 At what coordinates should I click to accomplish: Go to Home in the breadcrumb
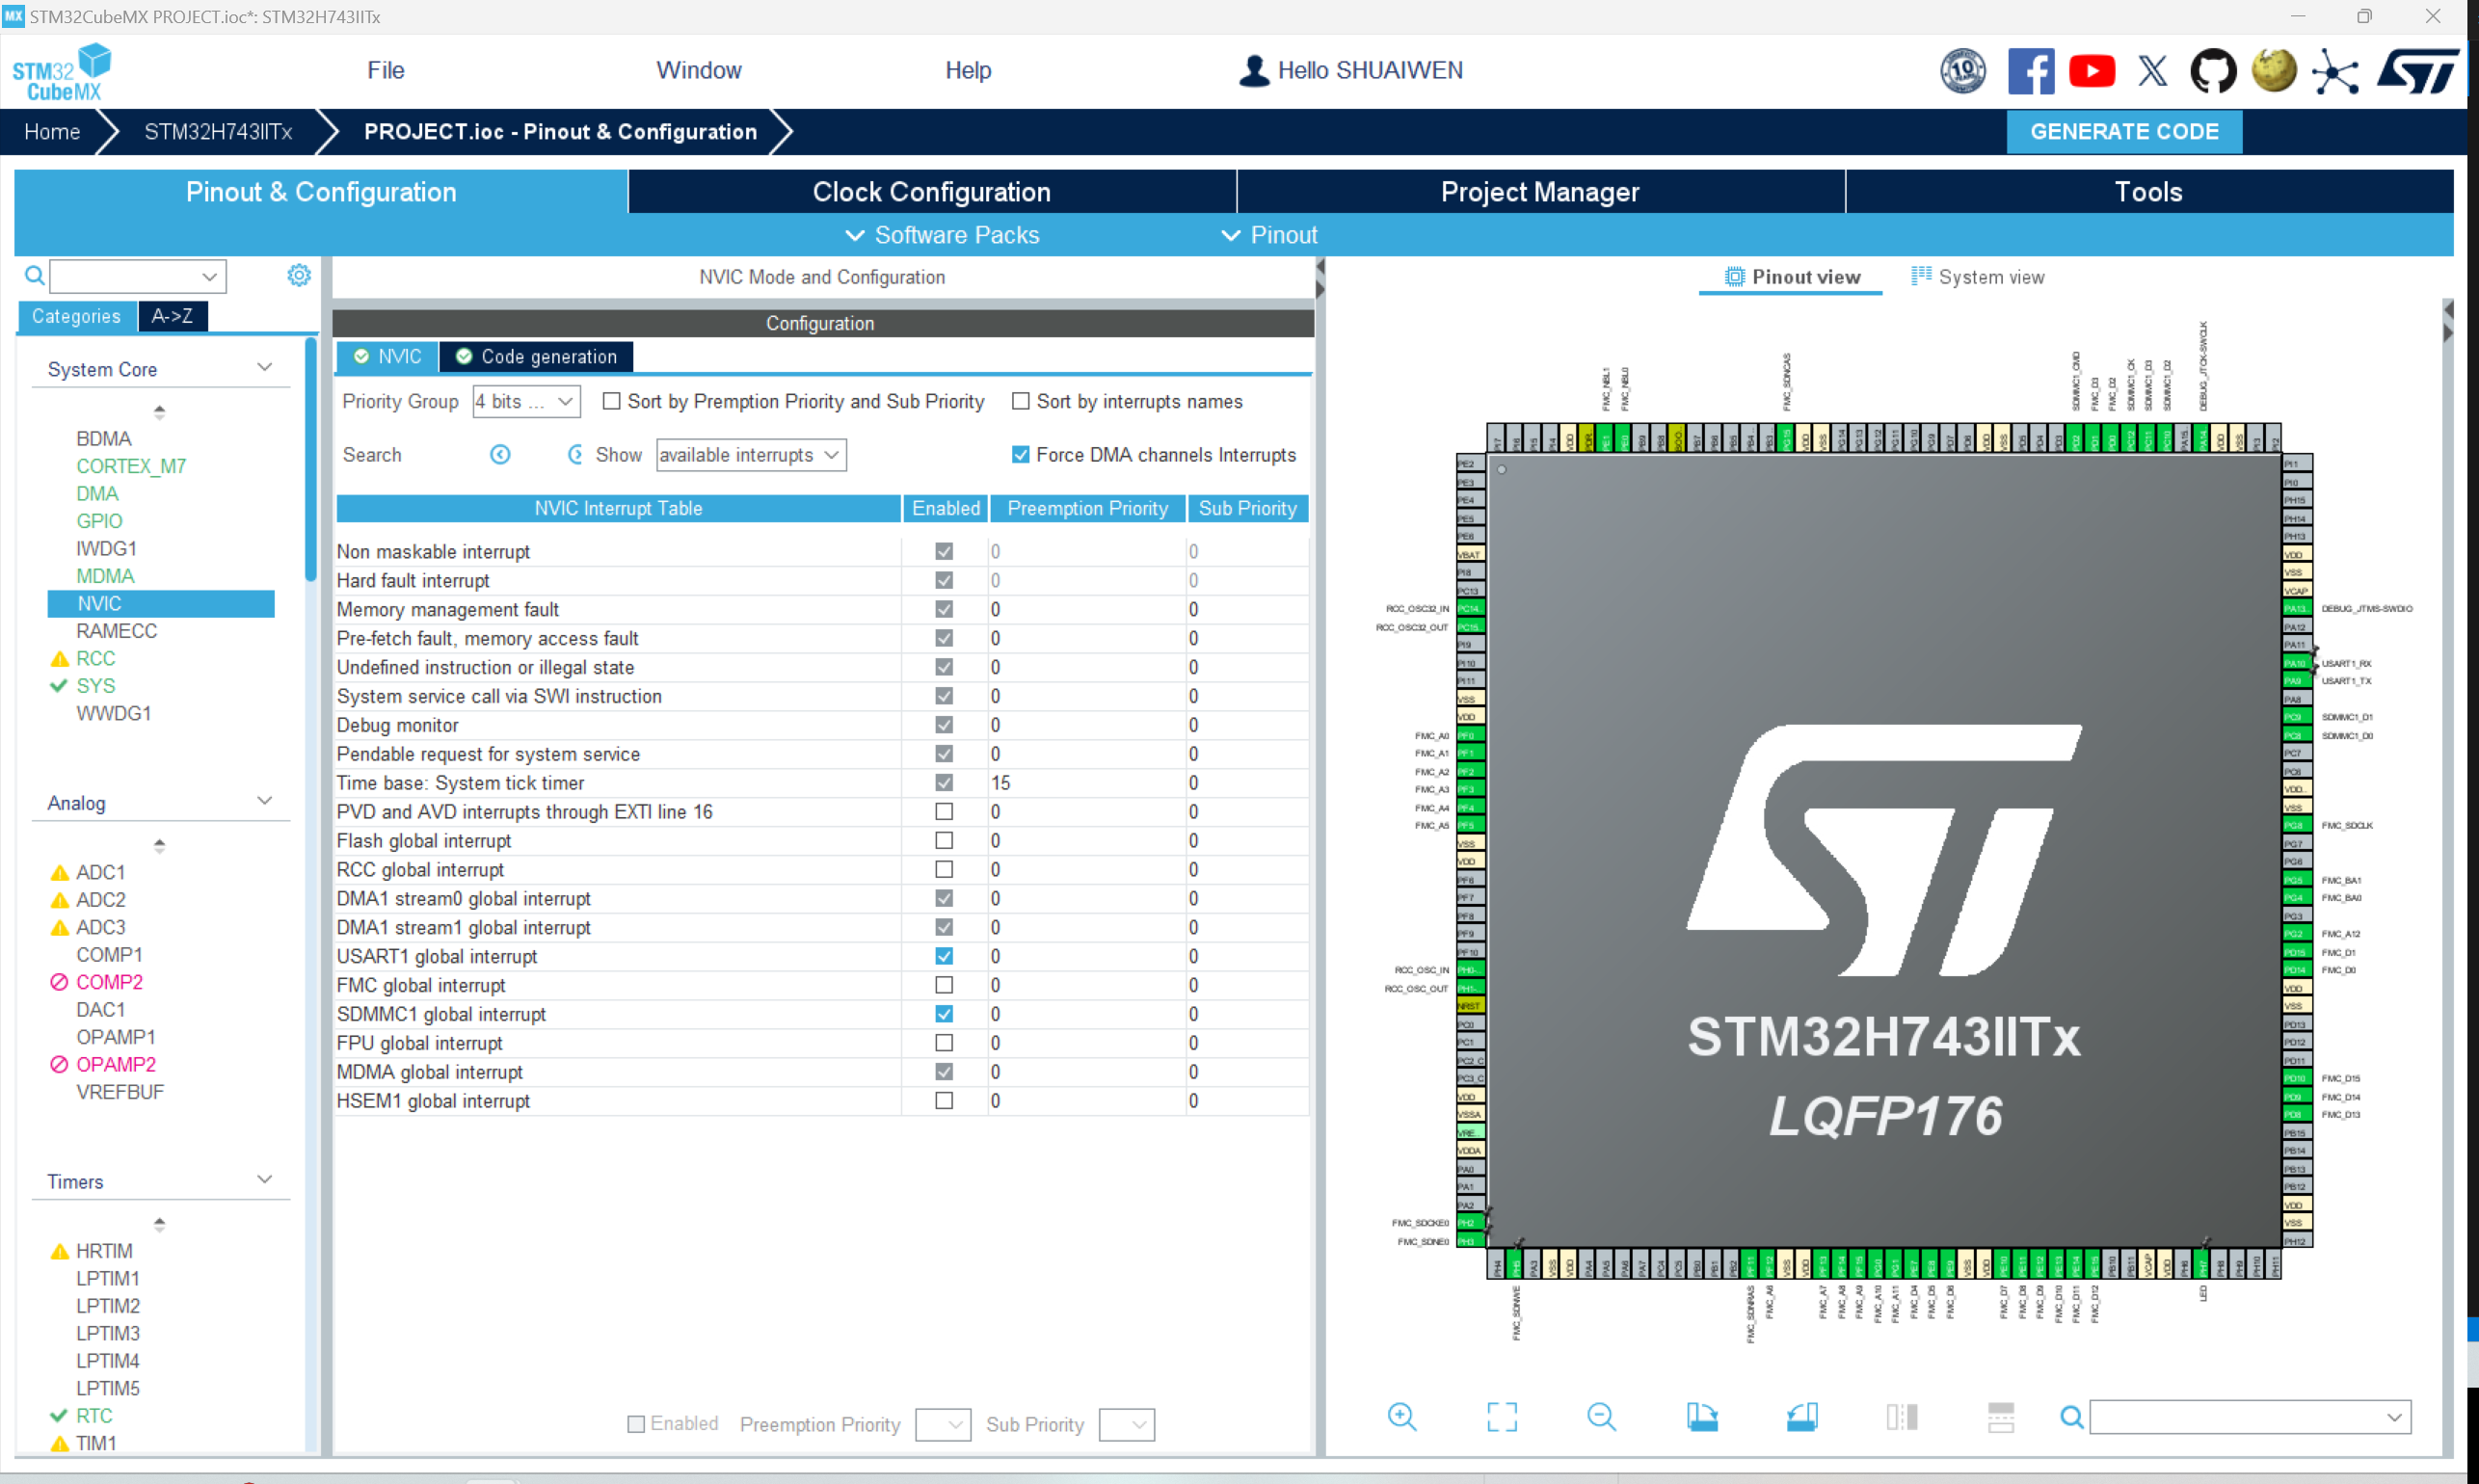click(x=52, y=132)
